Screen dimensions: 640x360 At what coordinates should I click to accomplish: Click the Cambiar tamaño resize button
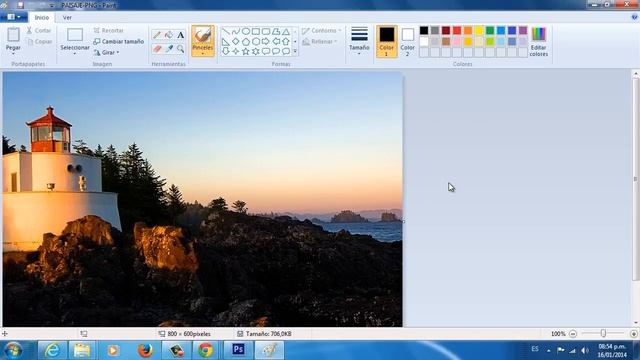pyautogui.click(x=119, y=42)
